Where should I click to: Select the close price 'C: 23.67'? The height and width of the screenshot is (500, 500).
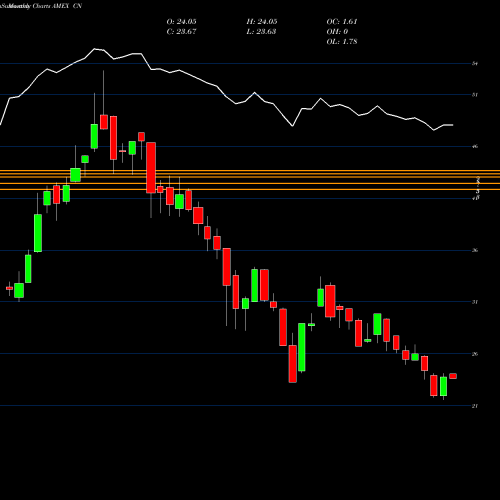(x=181, y=32)
